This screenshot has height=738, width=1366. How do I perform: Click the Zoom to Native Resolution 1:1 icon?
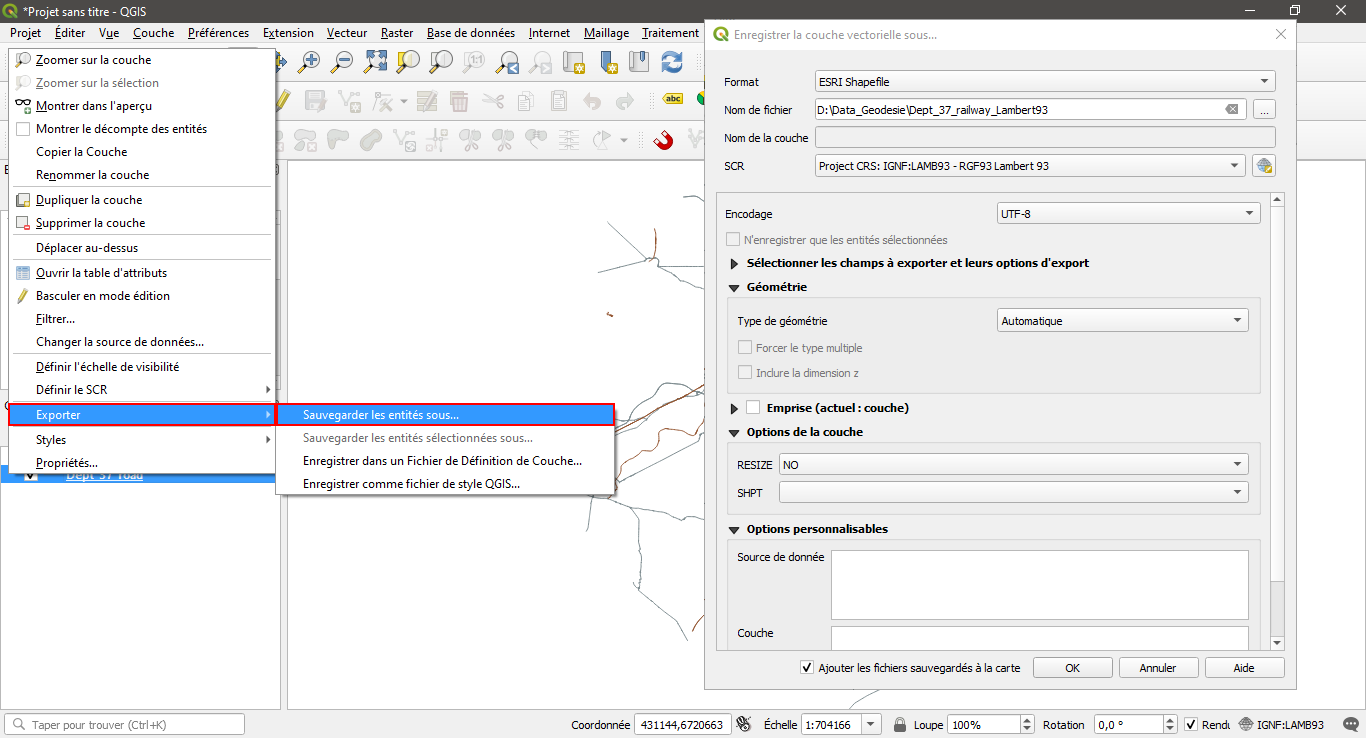476,62
